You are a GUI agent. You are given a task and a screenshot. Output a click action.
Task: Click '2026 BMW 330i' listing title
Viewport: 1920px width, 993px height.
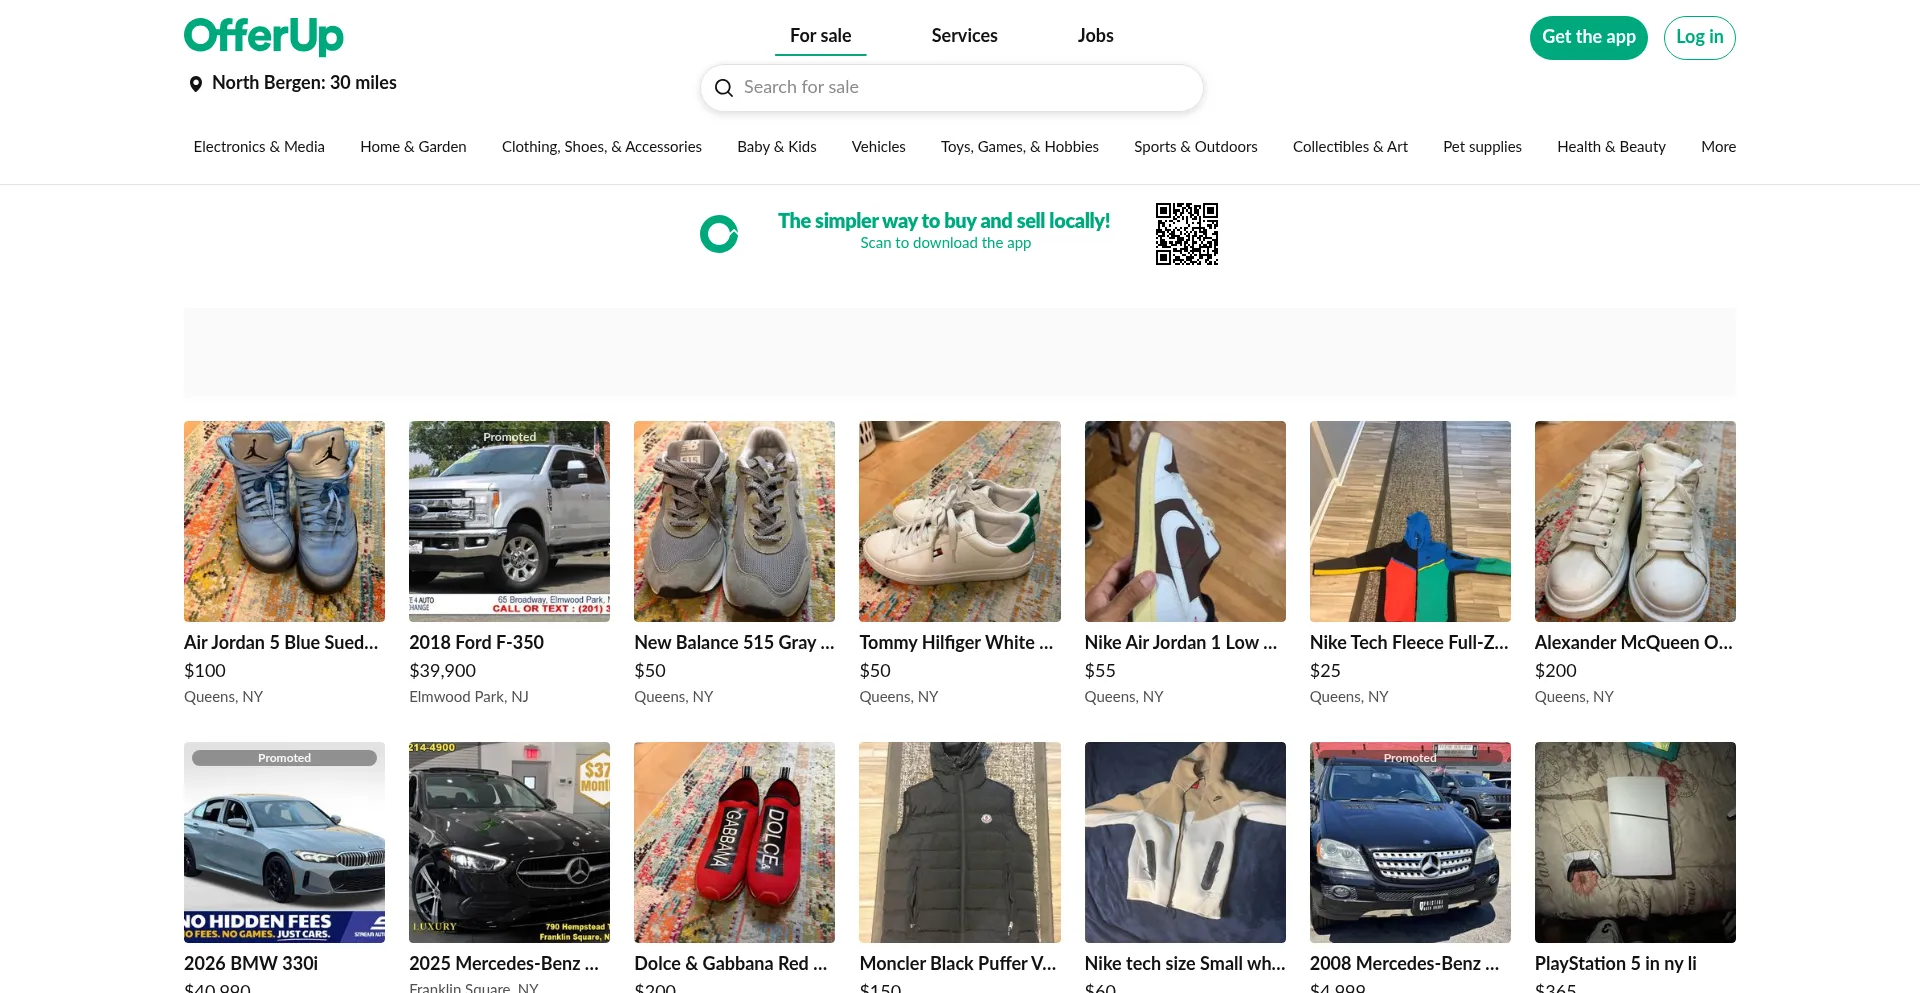(x=251, y=964)
